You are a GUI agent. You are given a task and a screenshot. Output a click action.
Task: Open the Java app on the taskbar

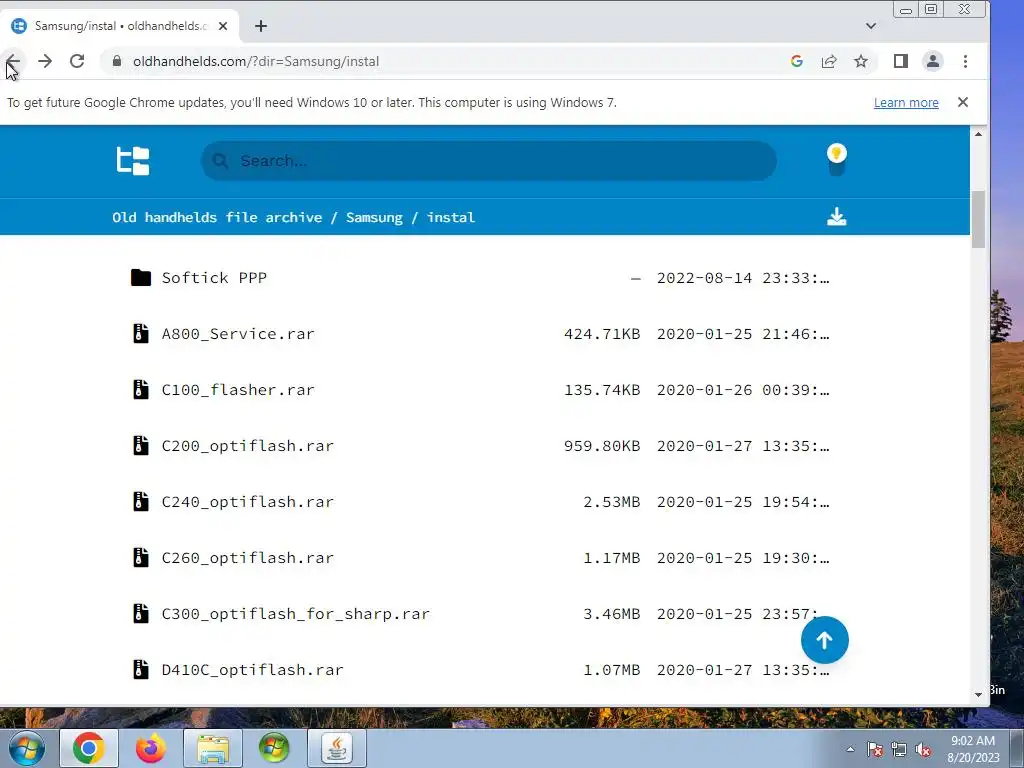click(336, 748)
